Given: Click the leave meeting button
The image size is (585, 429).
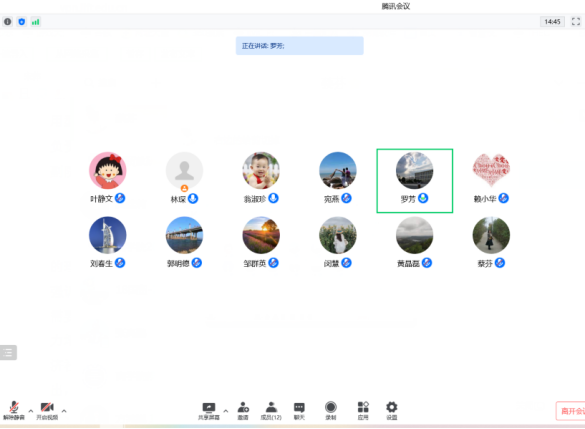Looking at the screenshot, I should pos(570,411).
